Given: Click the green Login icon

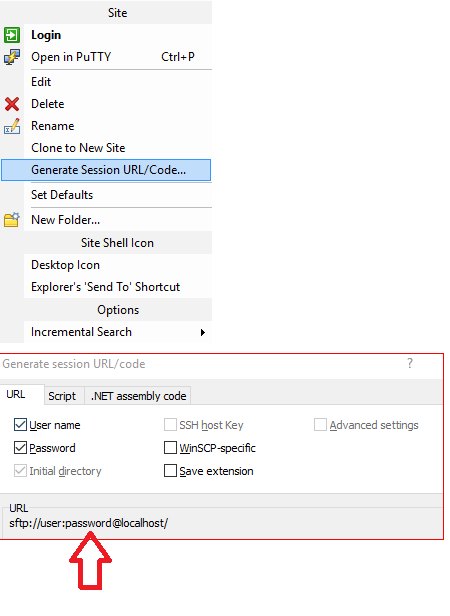Looking at the screenshot, I should point(12,35).
